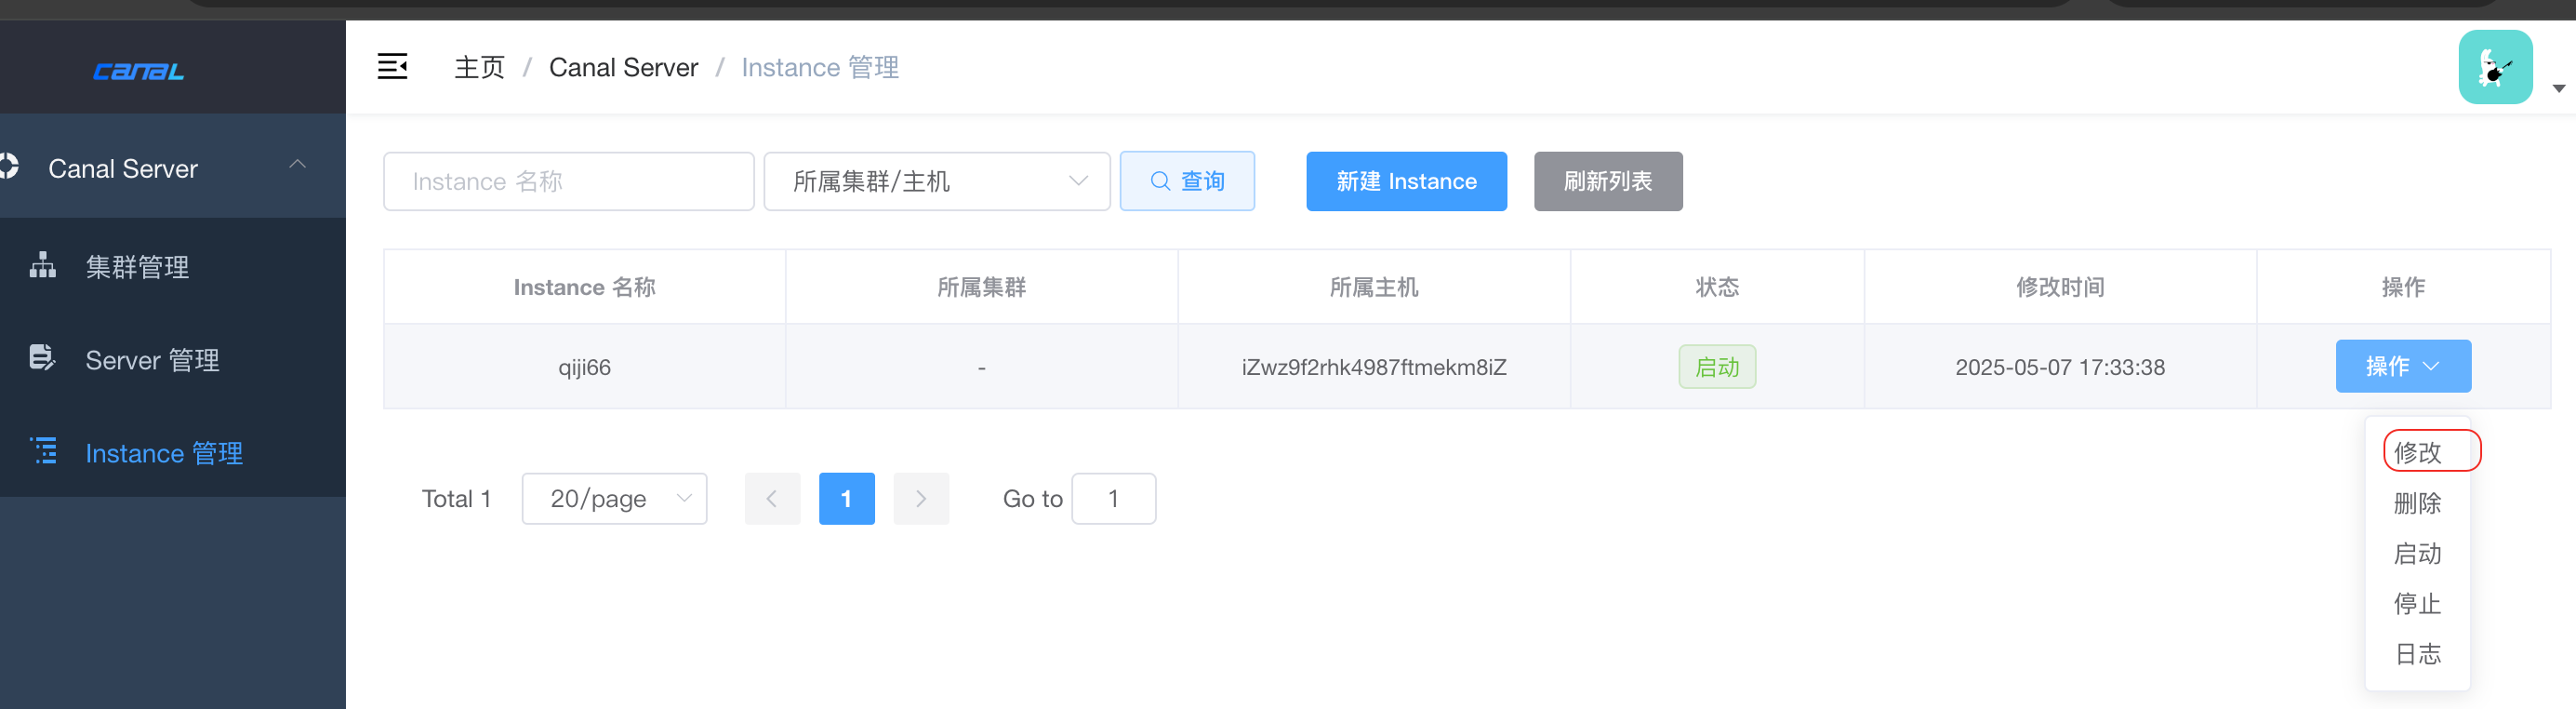2576x709 pixels.
Task: Open the 20/page size dropdown
Action: (x=614, y=498)
